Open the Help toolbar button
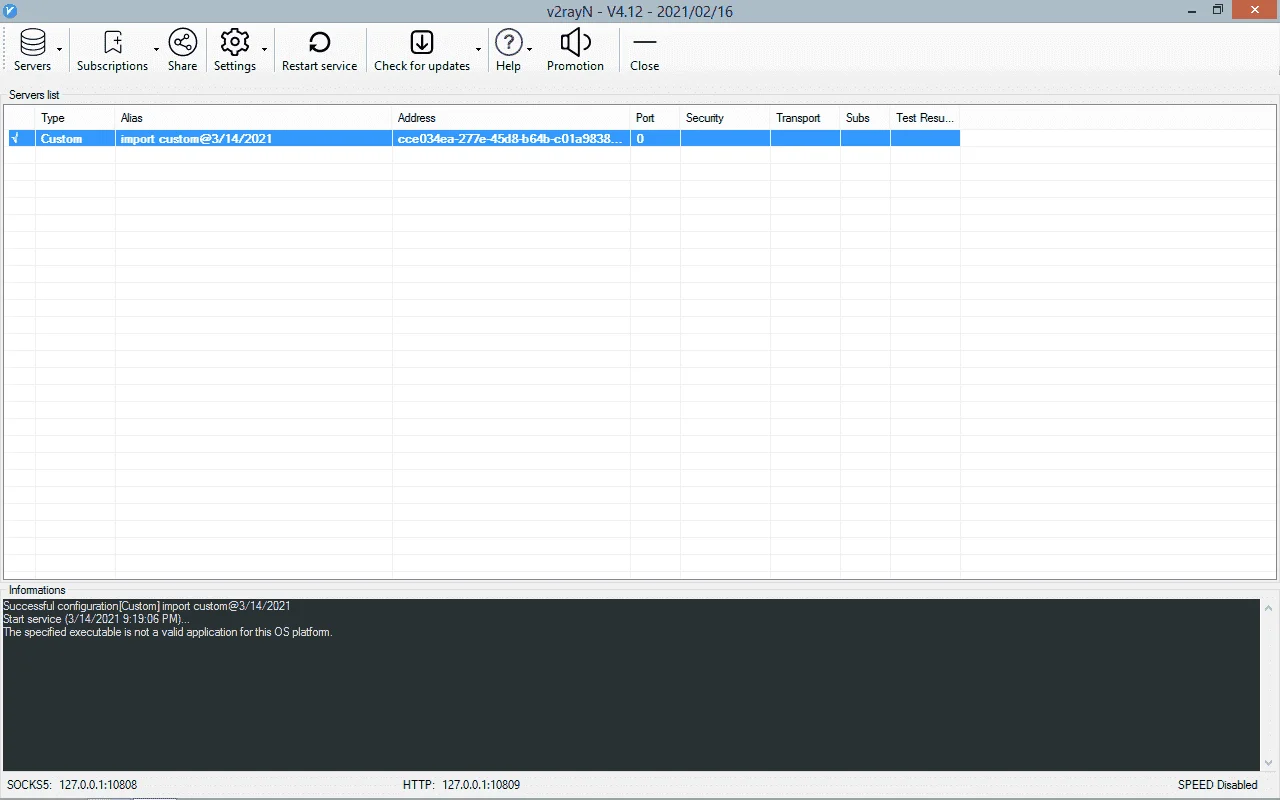The width and height of the screenshot is (1280, 800). (508, 50)
